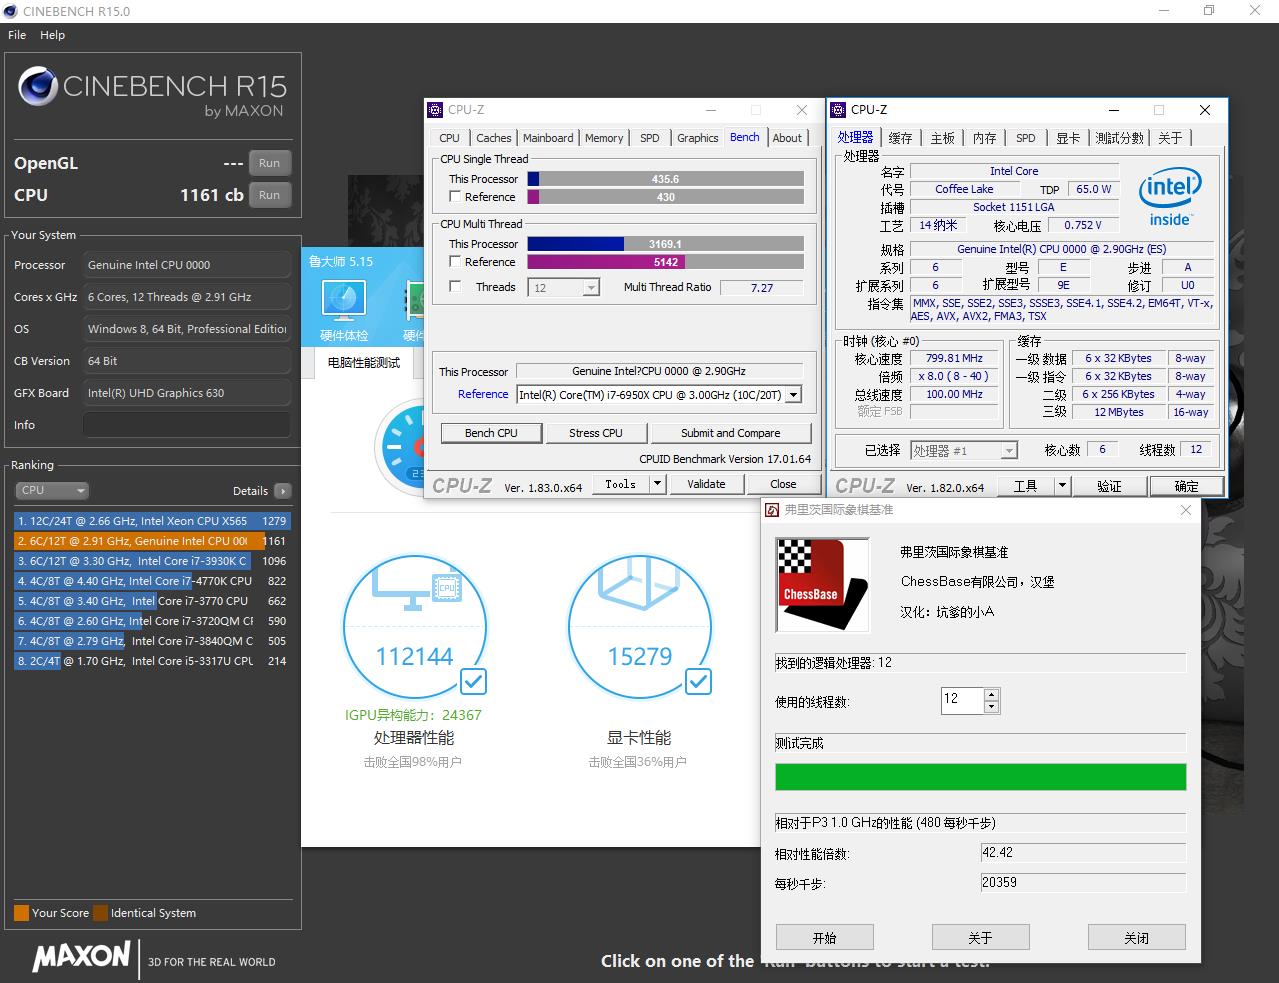The image size is (1279, 983).
Task: Select the Xeon X565 ranking row
Action: [151, 521]
